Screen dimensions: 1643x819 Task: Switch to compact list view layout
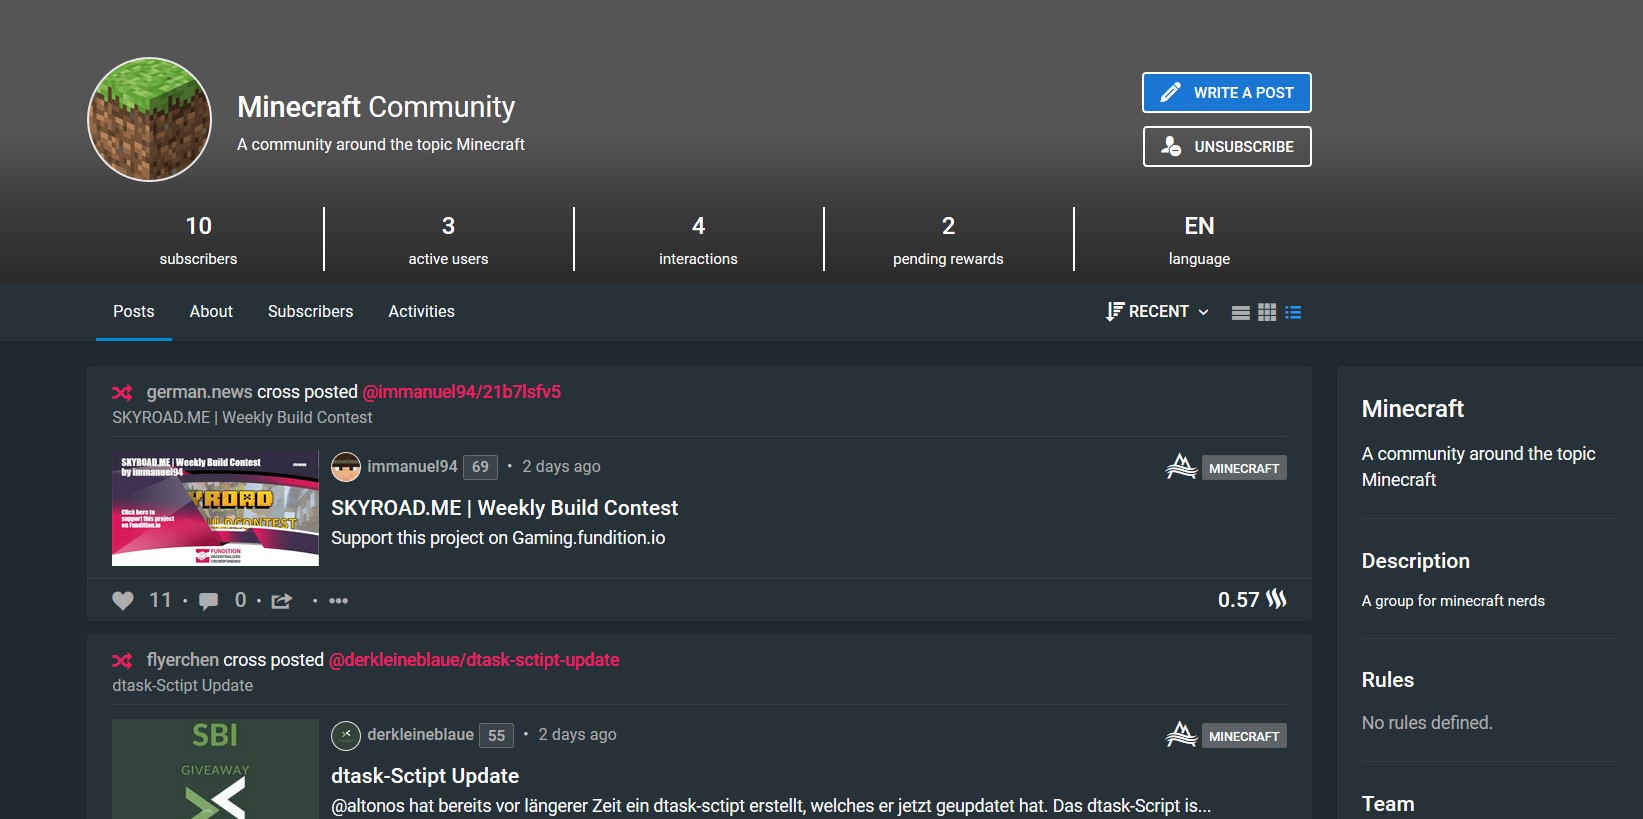1240,312
